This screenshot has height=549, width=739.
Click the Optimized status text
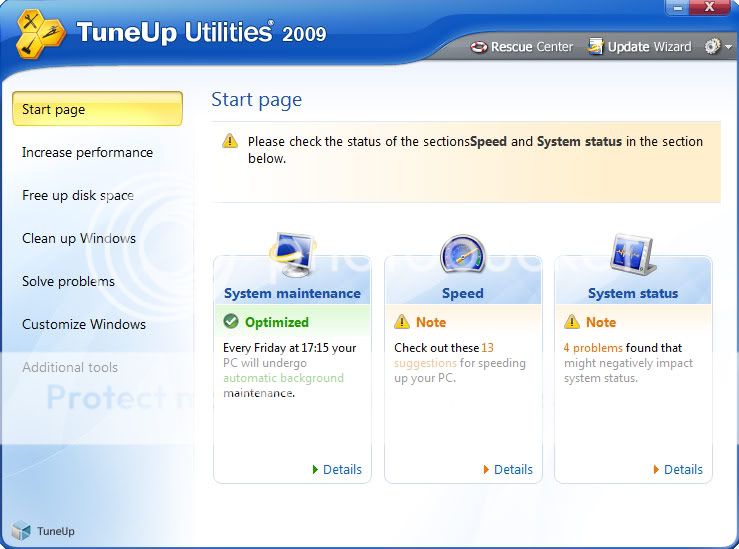pyautogui.click(x=277, y=322)
